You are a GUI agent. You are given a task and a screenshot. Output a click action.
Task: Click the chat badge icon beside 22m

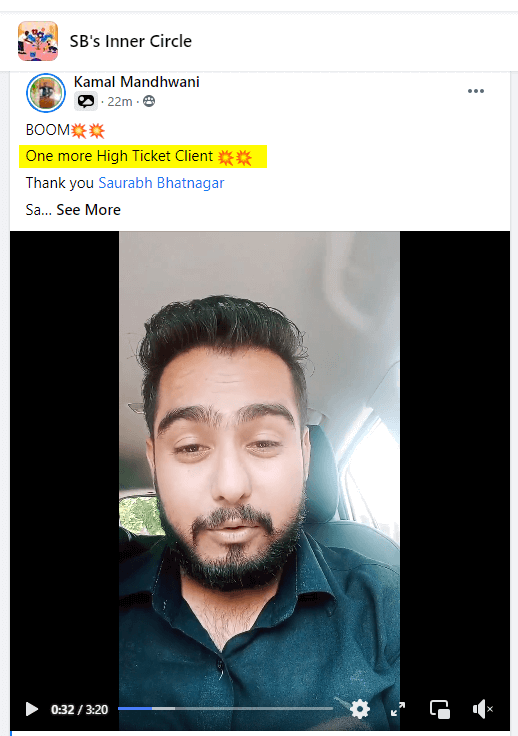point(86,101)
